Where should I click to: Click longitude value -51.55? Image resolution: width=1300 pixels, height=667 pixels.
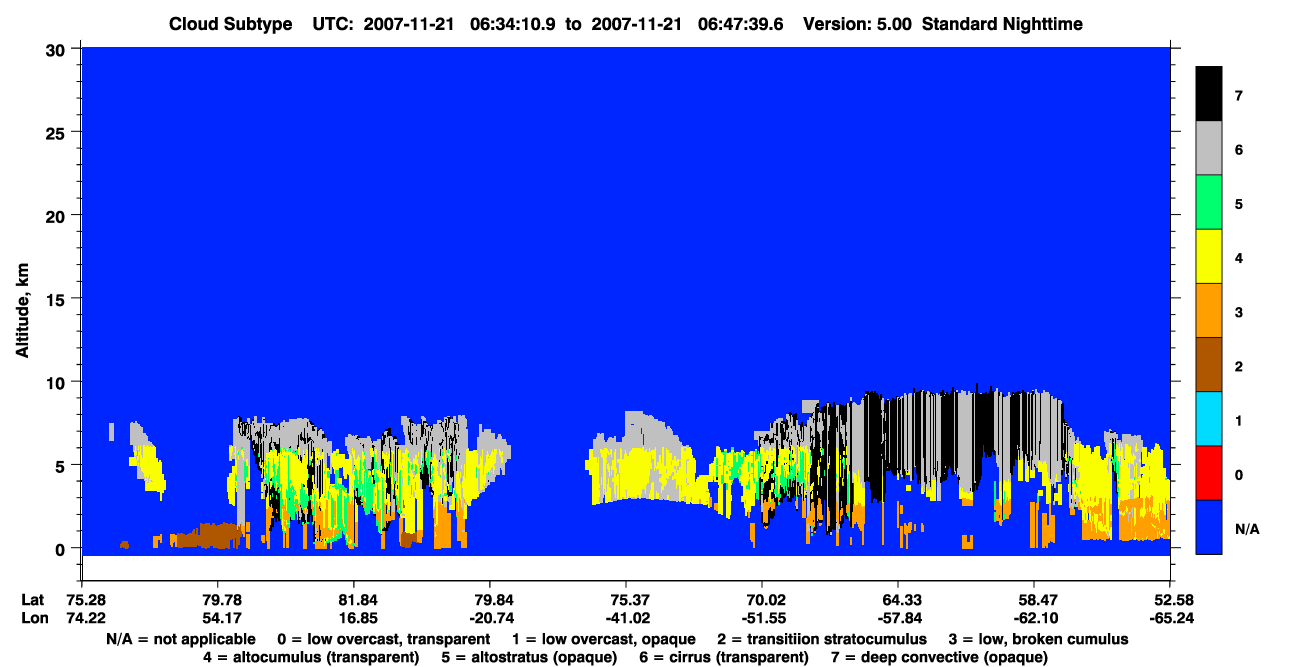click(762, 618)
